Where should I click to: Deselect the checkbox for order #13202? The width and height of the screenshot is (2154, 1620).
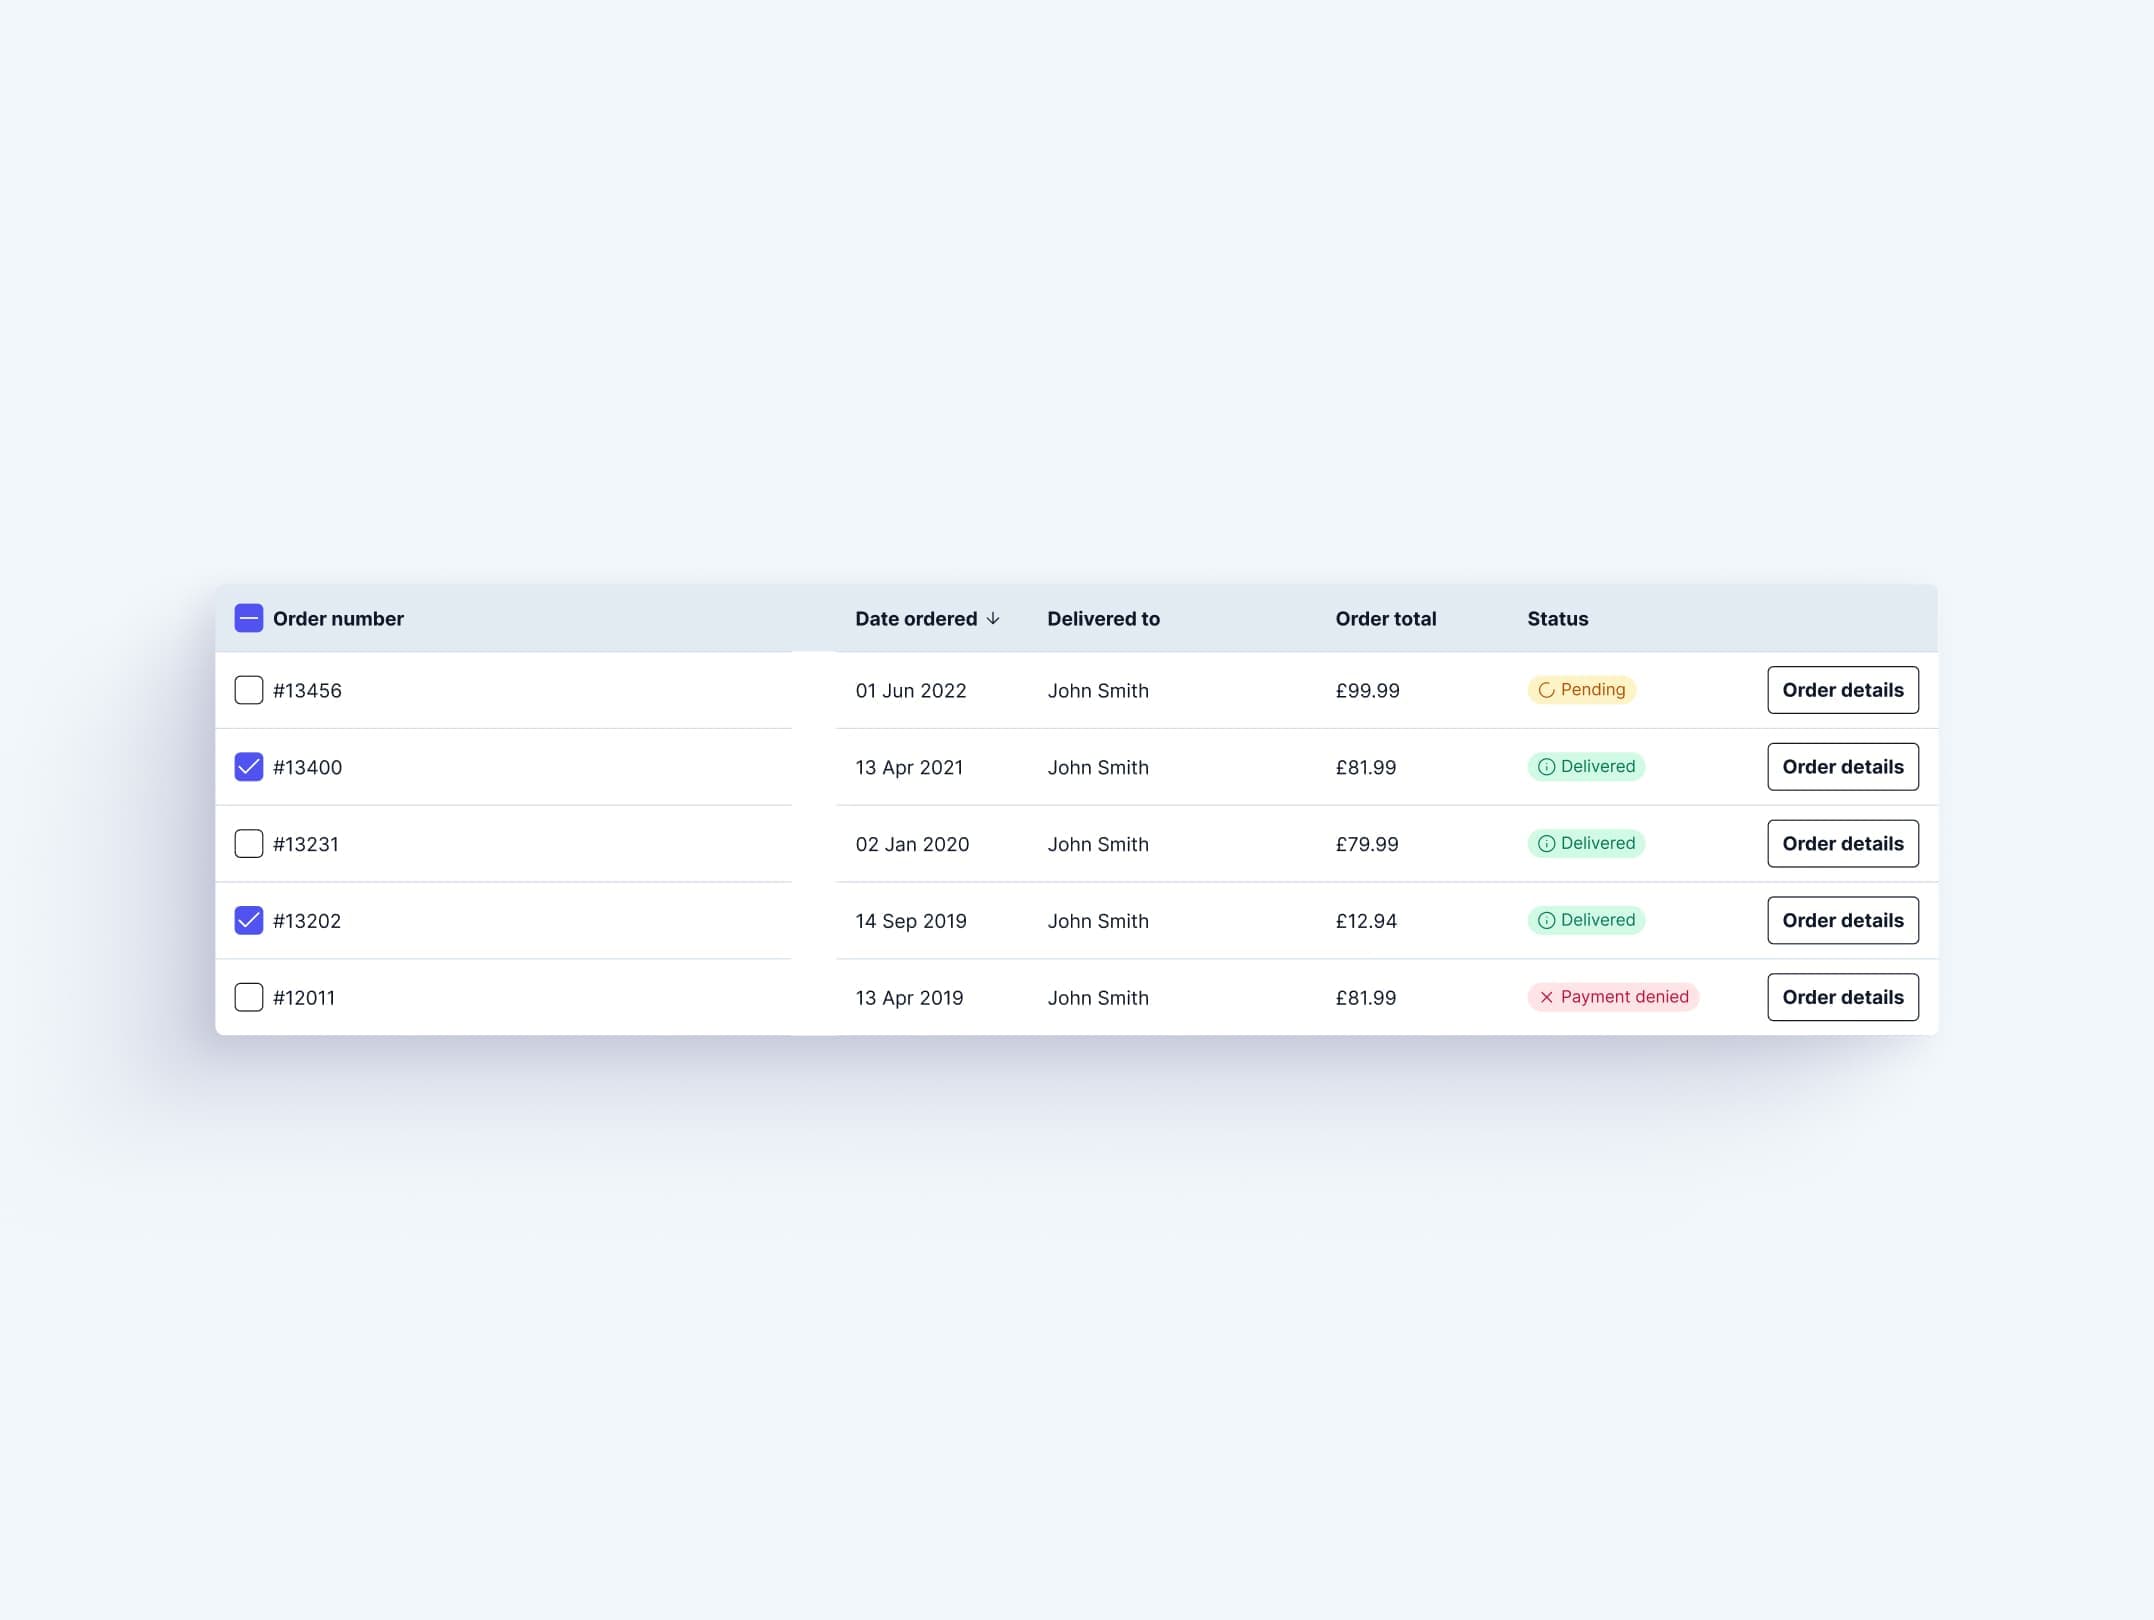click(x=249, y=920)
